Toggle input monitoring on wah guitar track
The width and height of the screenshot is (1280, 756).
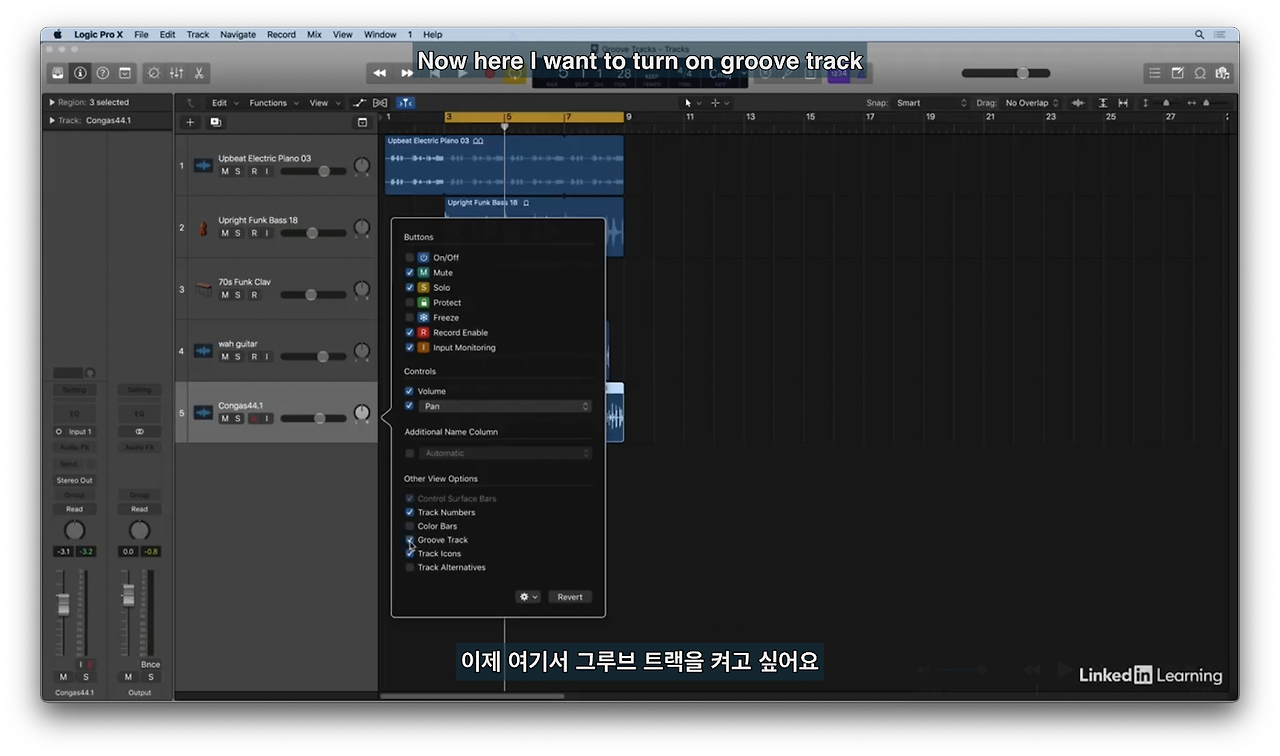[x=267, y=358]
